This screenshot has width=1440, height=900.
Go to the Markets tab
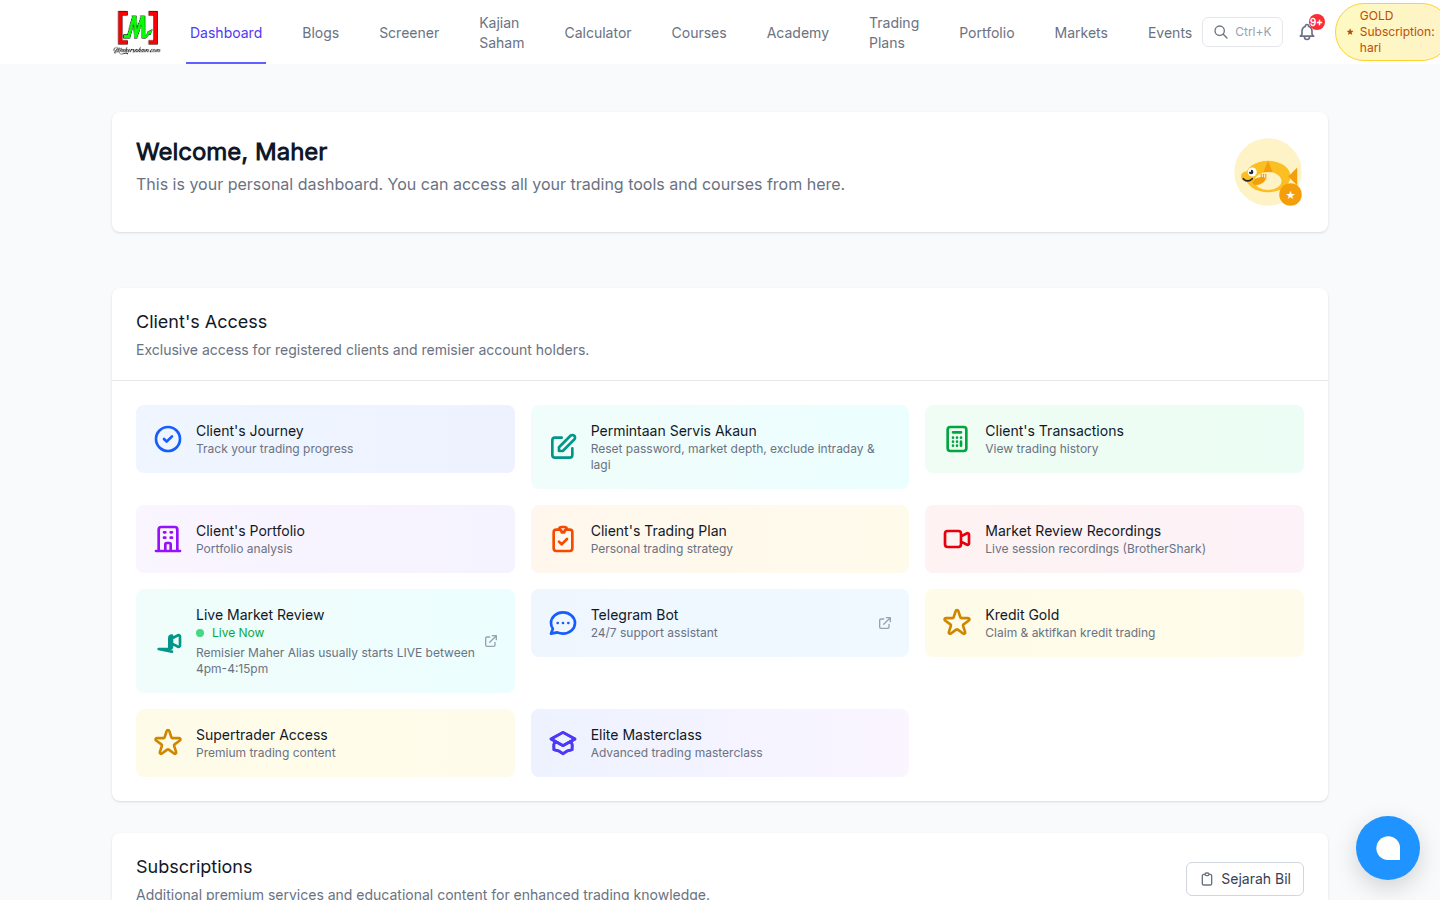pos(1081,33)
